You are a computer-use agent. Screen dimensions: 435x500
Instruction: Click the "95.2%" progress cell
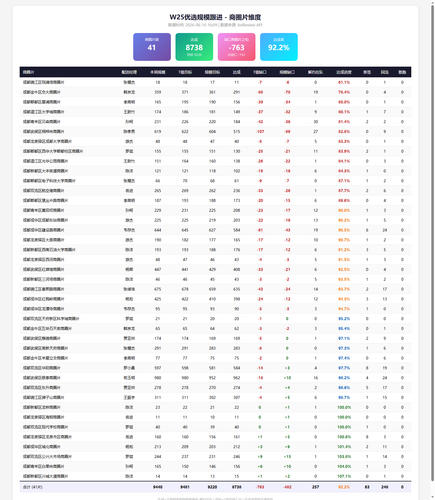[x=344, y=319]
